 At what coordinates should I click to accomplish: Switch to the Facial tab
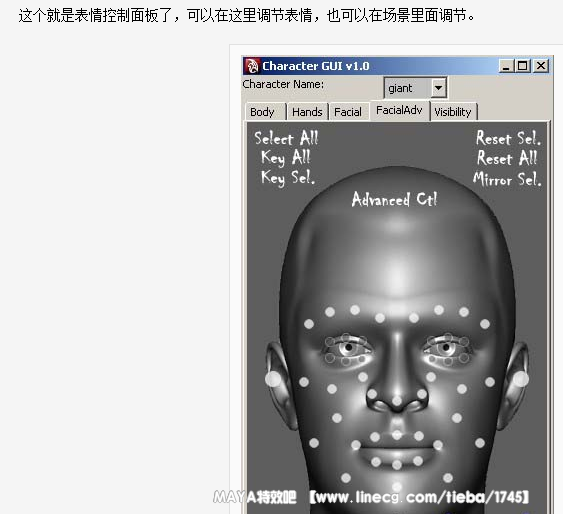[349, 112]
